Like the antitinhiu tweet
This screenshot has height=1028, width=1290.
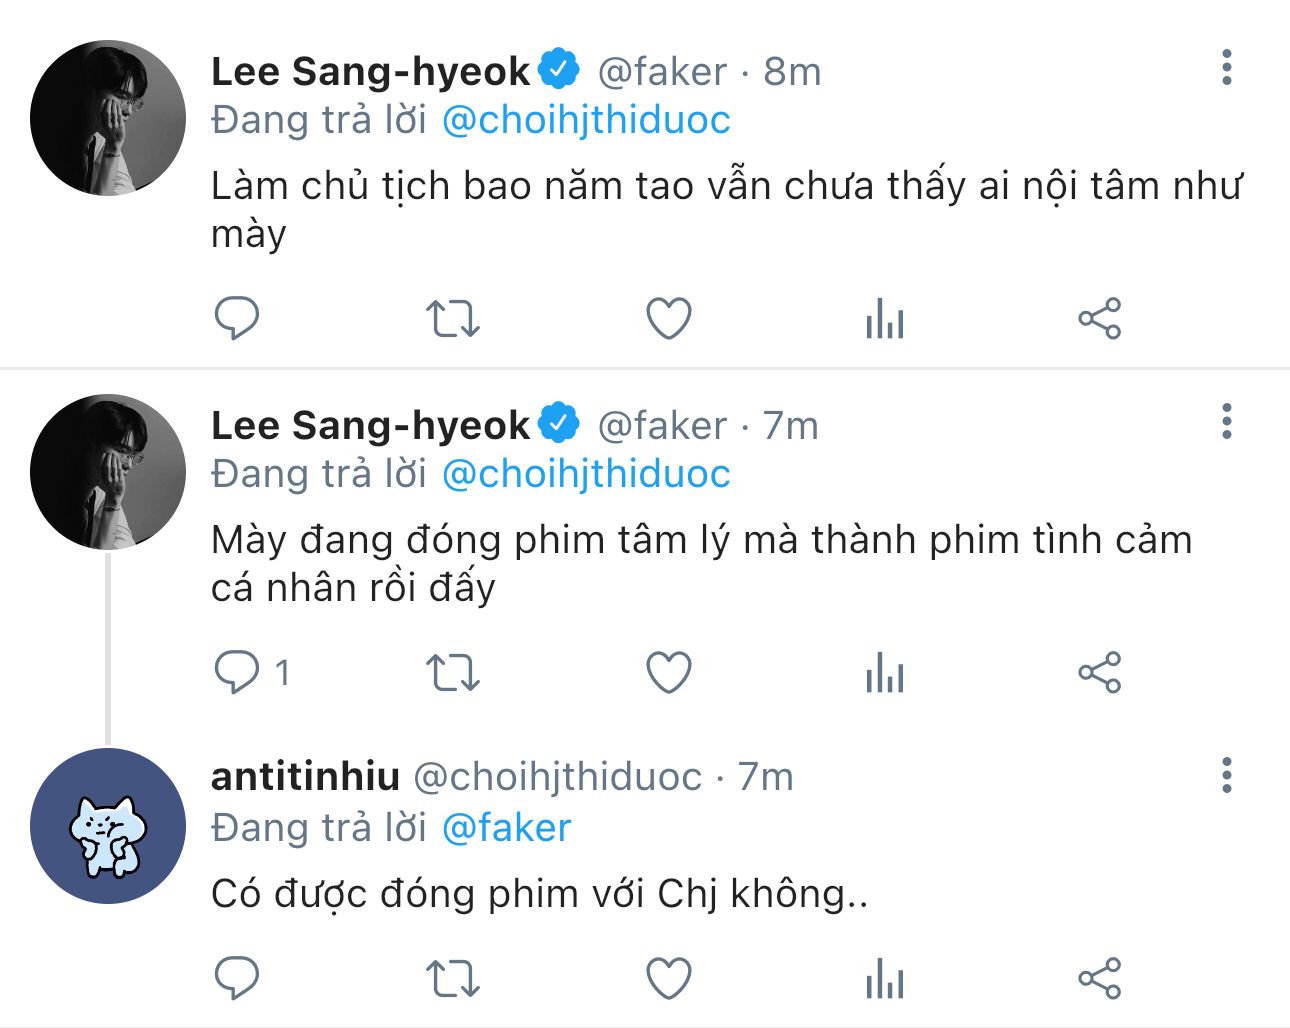[x=669, y=978]
